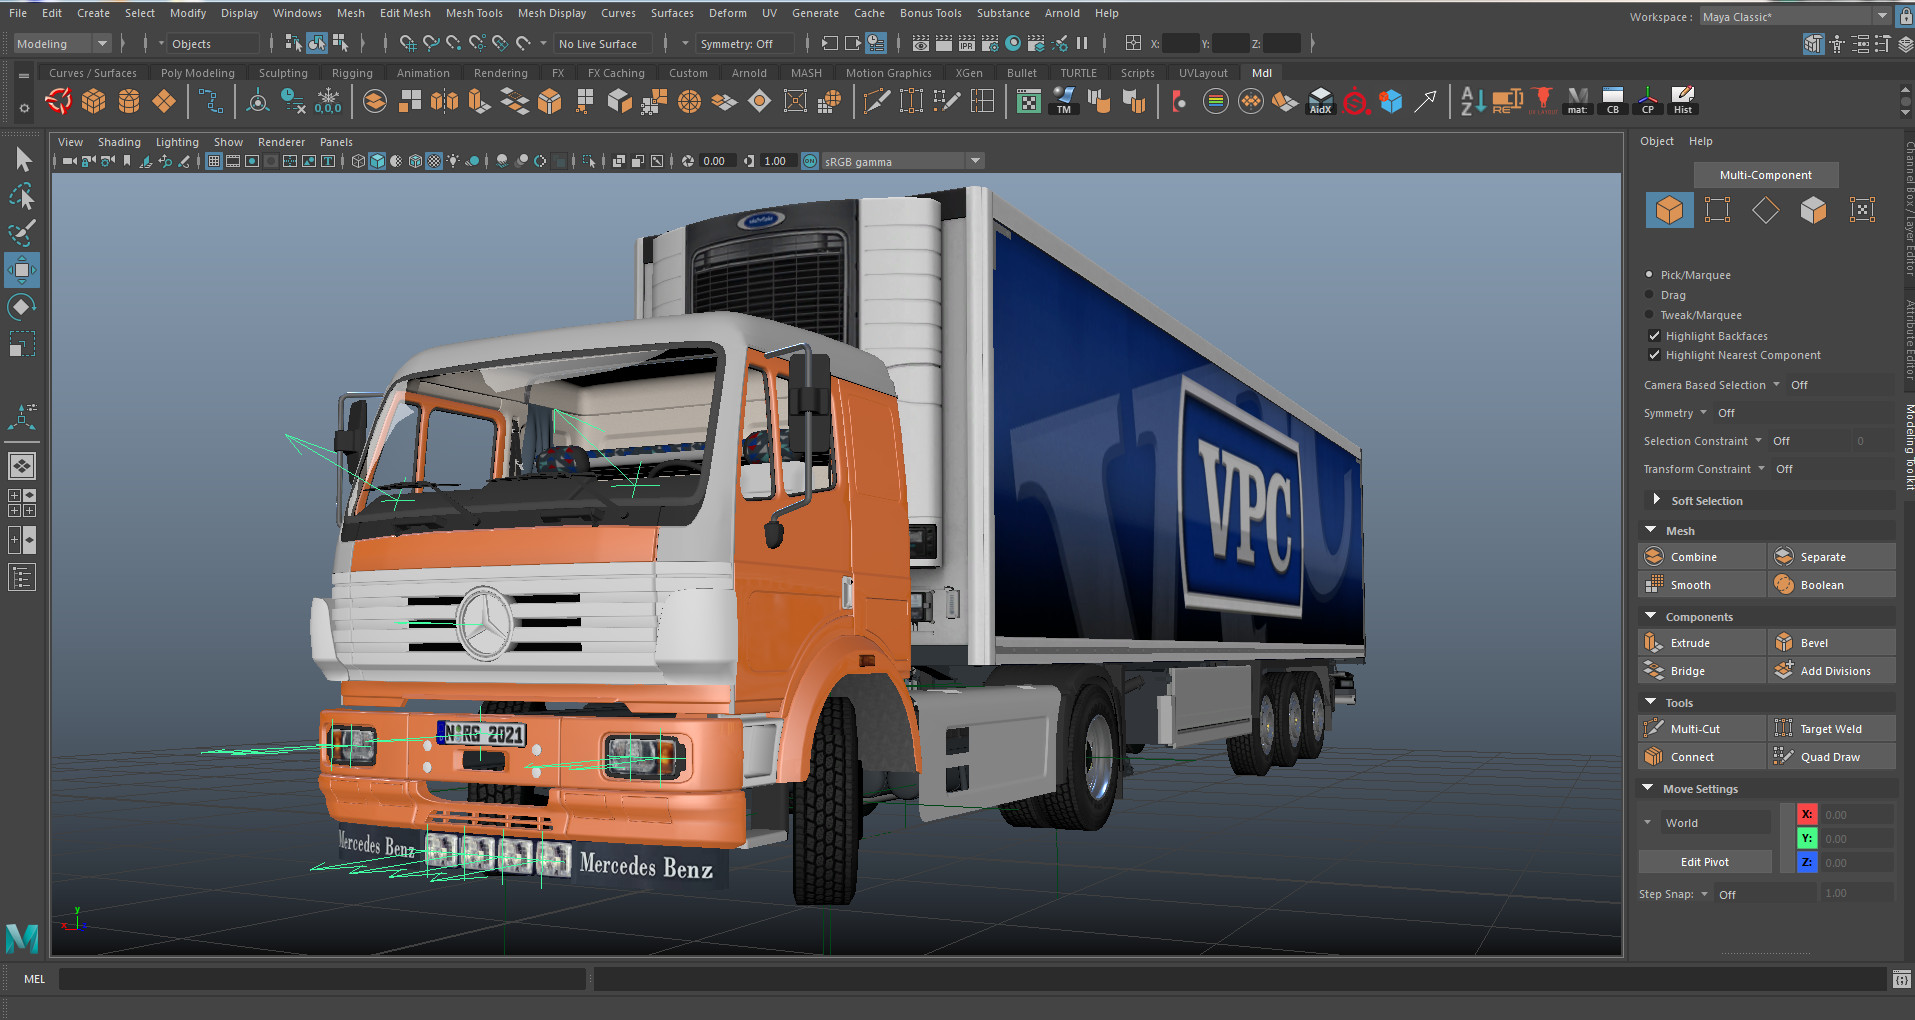Click the red Substance shelf icon
Image resolution: width=1915 pixels, height=1020 pixels.
pyautogui.click(x=1355, y=101)
